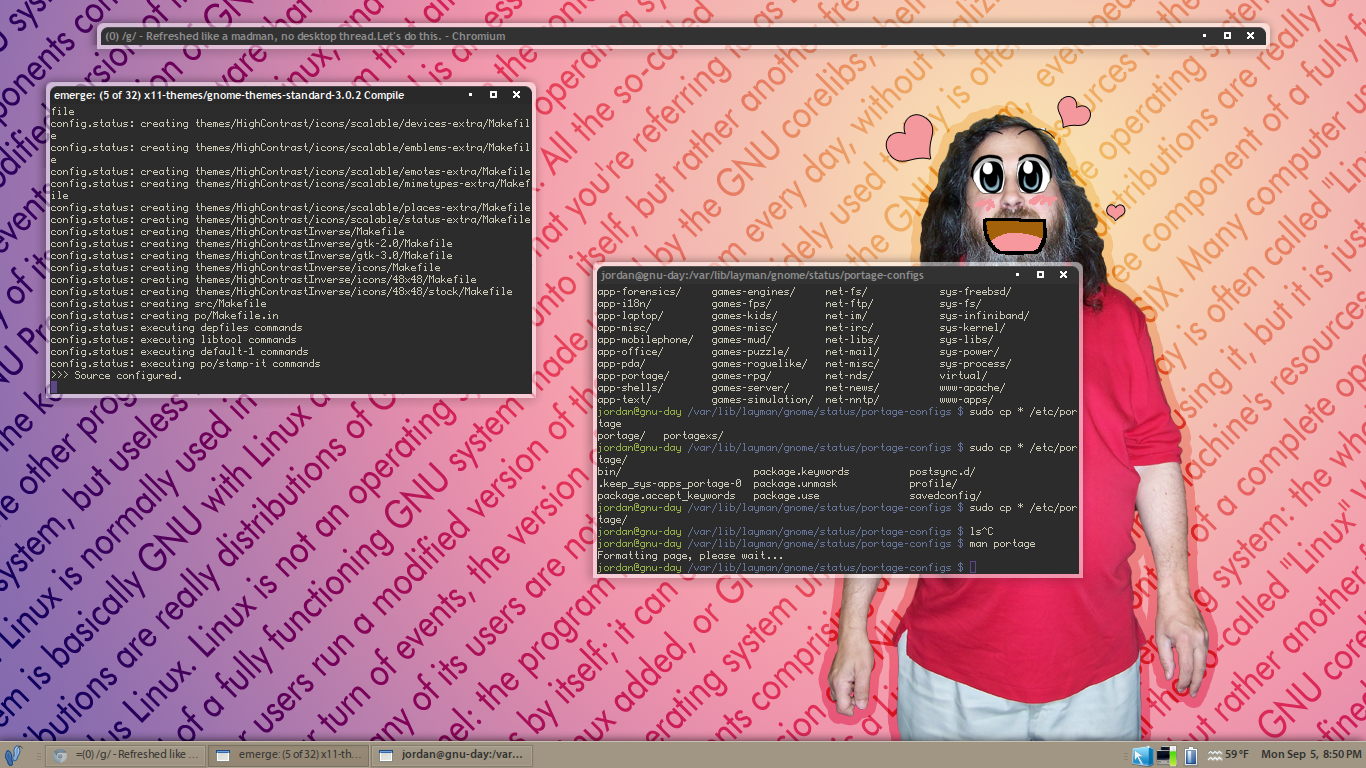Switch to the jordan@gnu-day taskbar entry

(451, 755)
